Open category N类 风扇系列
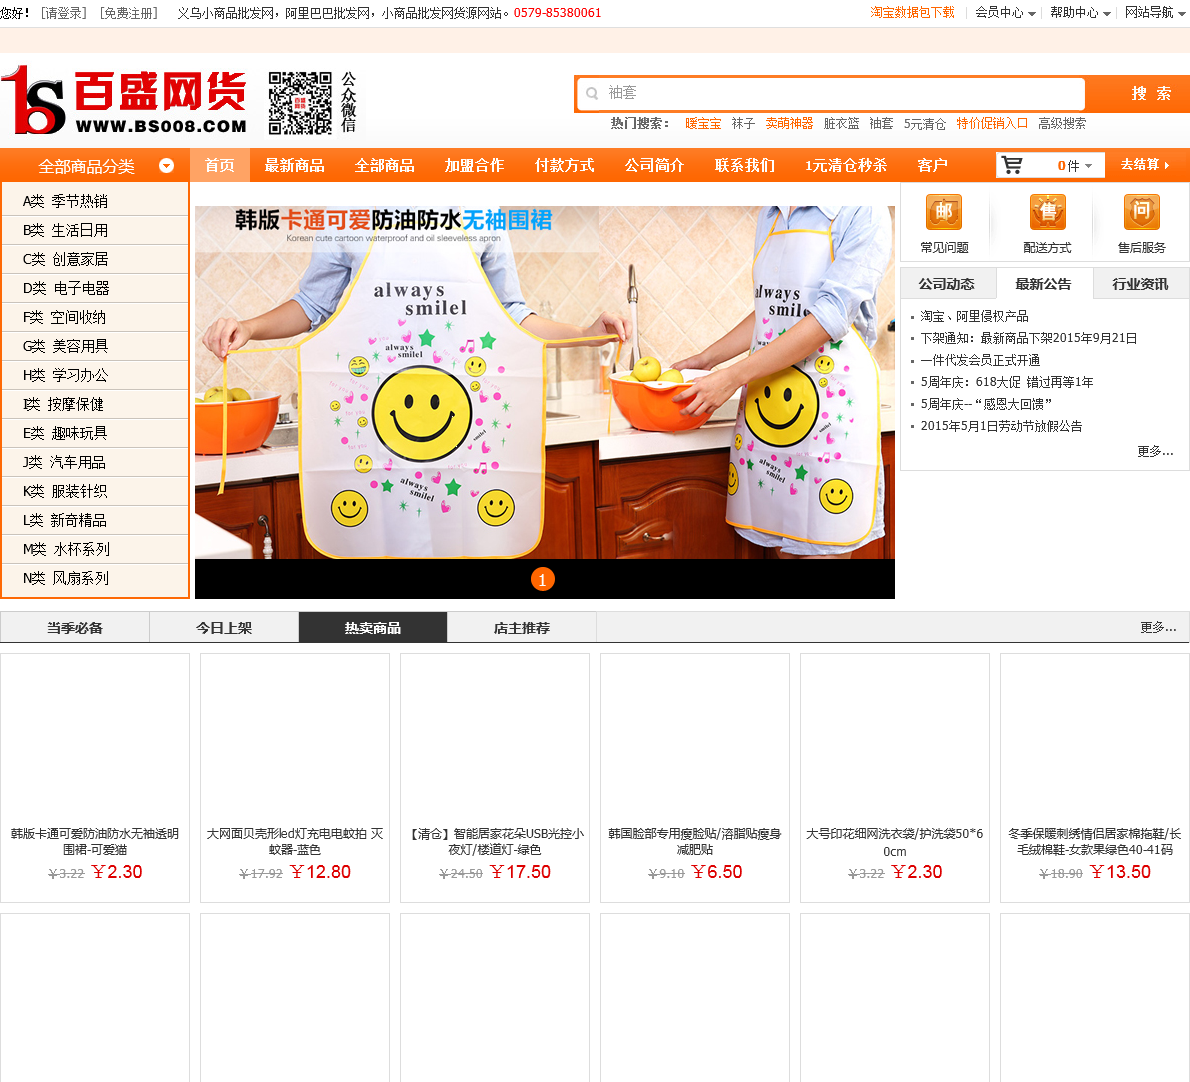Screen dimensions: 1190x1082 95,578
